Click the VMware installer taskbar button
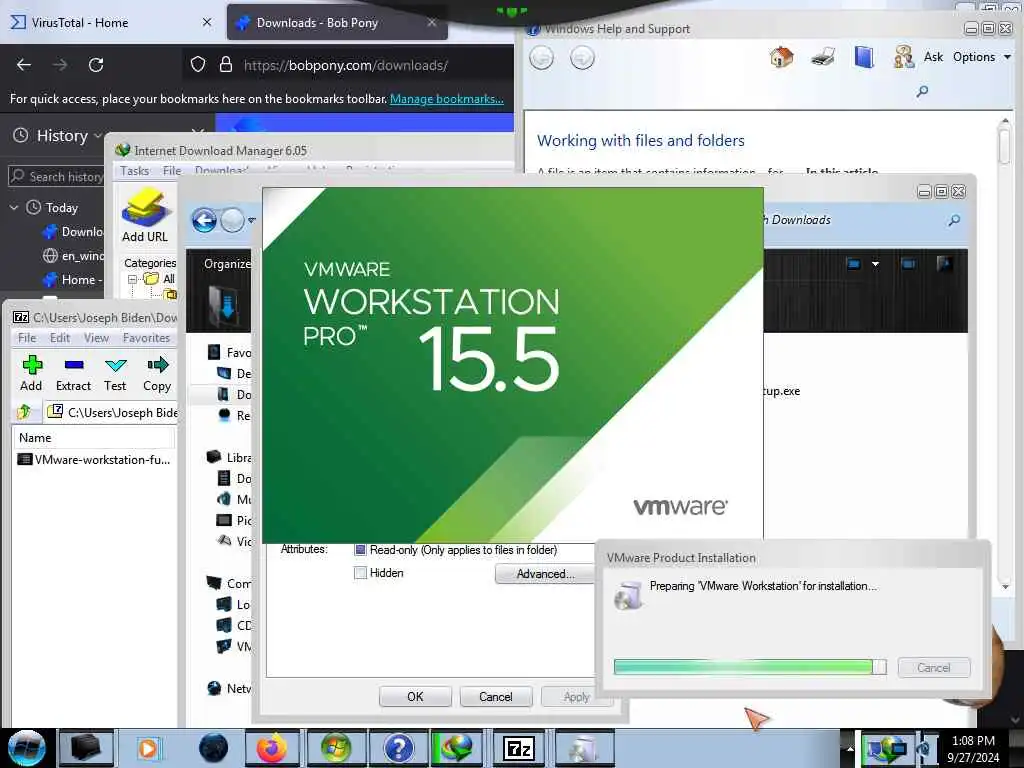Viewport: 1024px width, 768px height. [583, 748]
